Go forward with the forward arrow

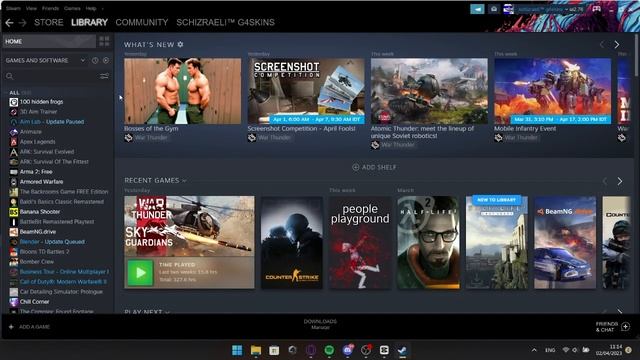22,23
